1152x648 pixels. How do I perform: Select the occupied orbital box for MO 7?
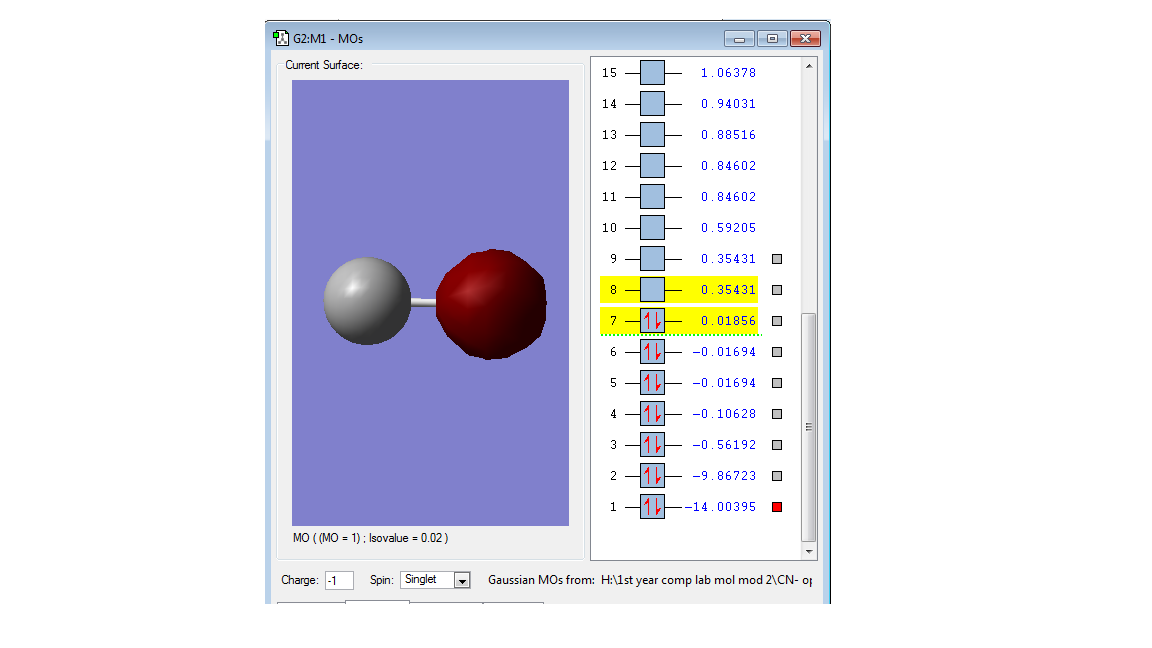tap(652, 321)
